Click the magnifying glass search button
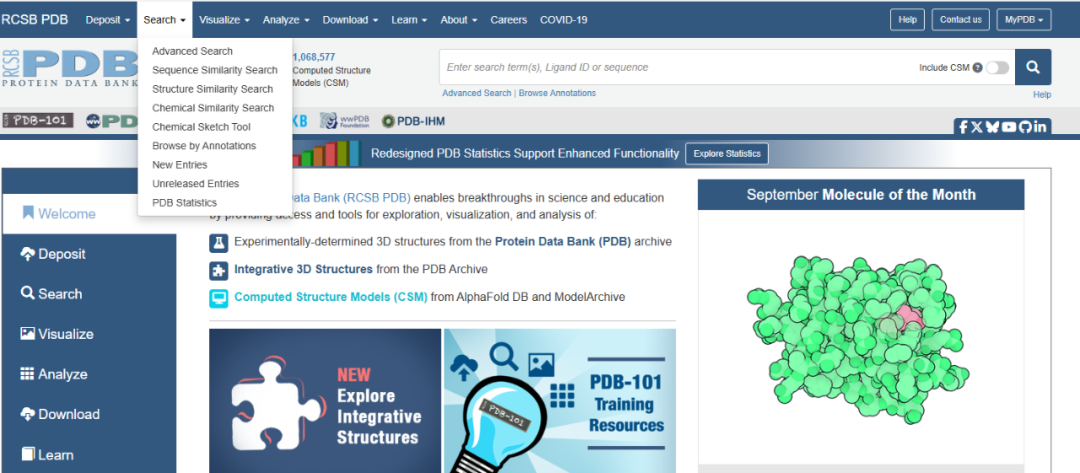Image resolution: width=1080 pixels, height=473 pixels. pyautogui.click(x=1033, y=67)
